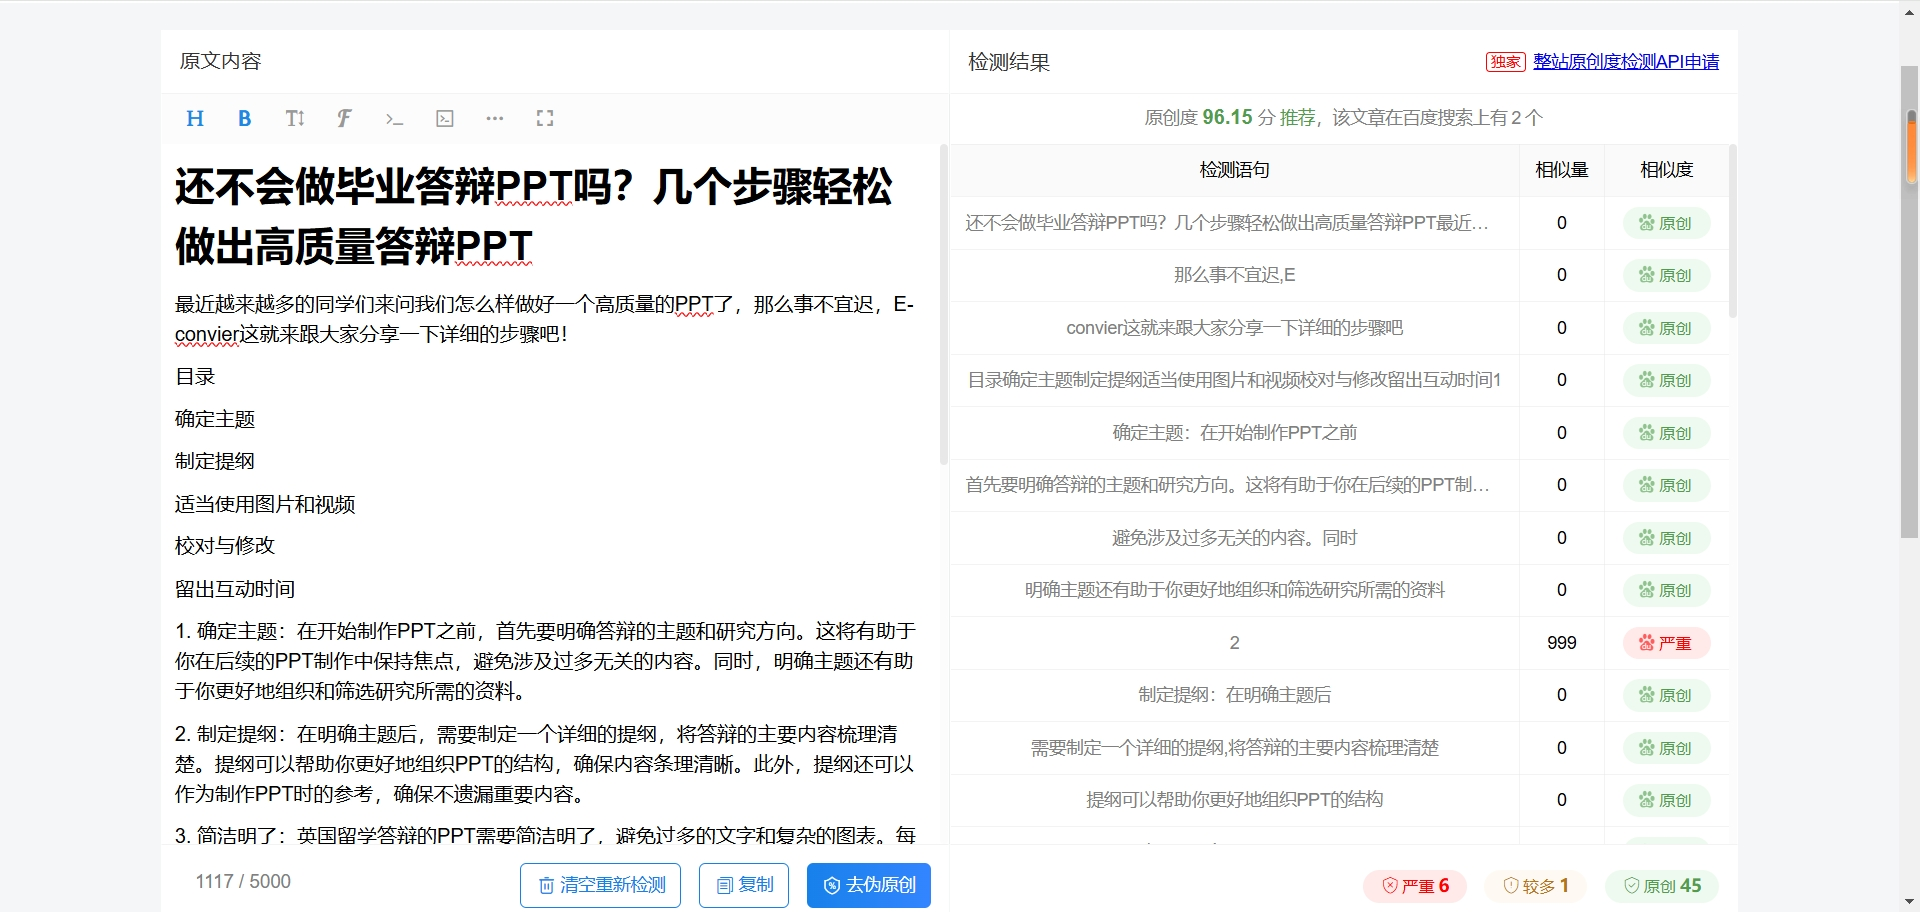Select sentence 提纲可以帮助你更好地组织PPT的结构

click(x=1235, y=800)
